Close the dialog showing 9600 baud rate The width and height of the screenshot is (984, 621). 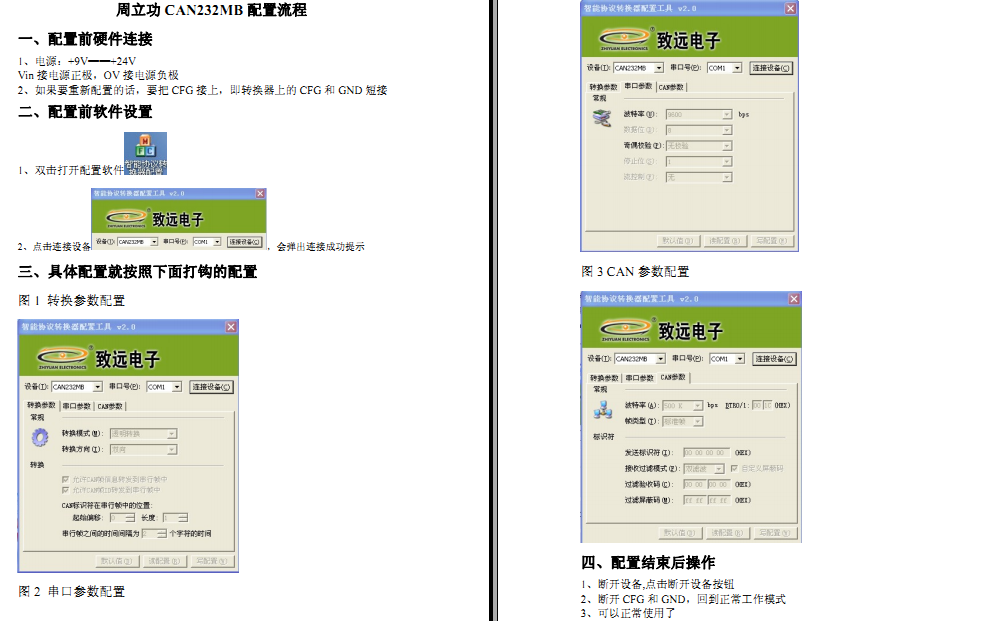point(791,8)
